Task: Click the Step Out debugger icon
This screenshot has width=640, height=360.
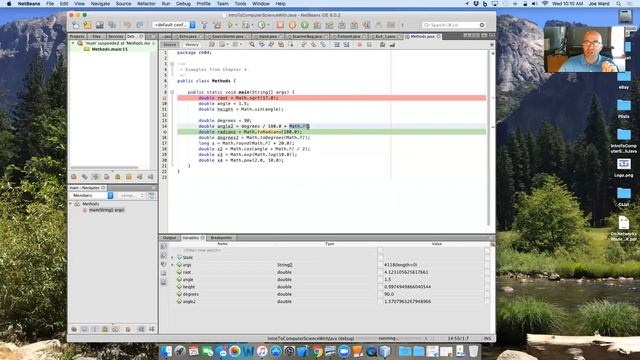Action: [354, 25]
